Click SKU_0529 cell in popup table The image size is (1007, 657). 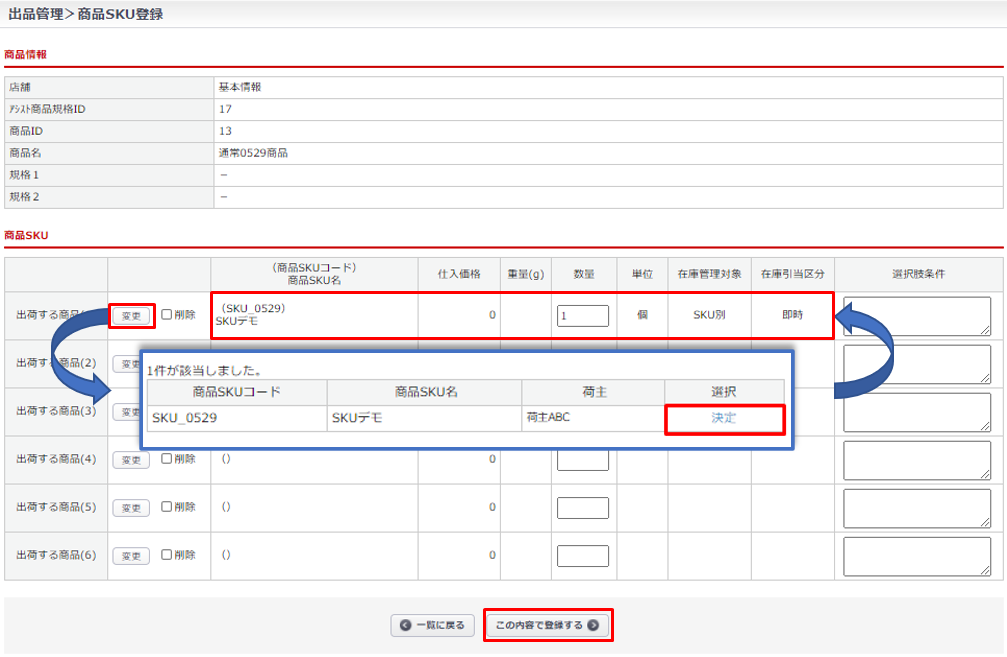tap(237, 418)
